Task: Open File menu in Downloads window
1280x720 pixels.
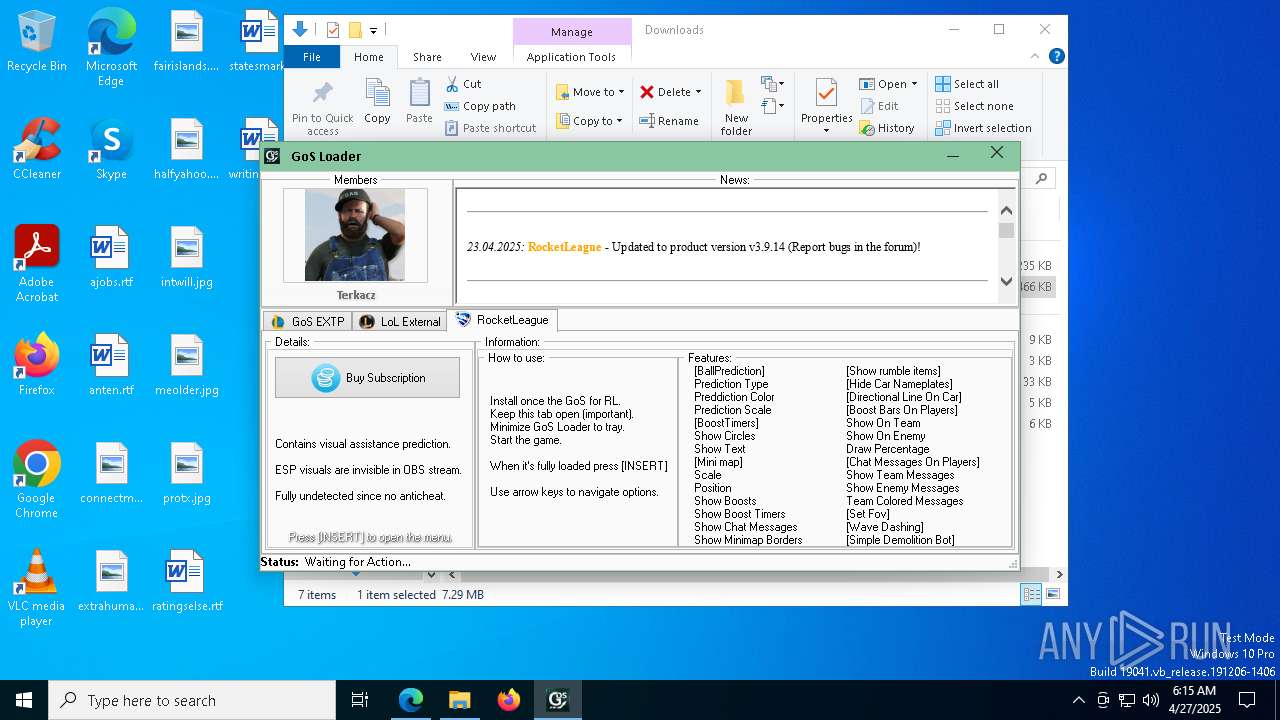Action: 312,57
